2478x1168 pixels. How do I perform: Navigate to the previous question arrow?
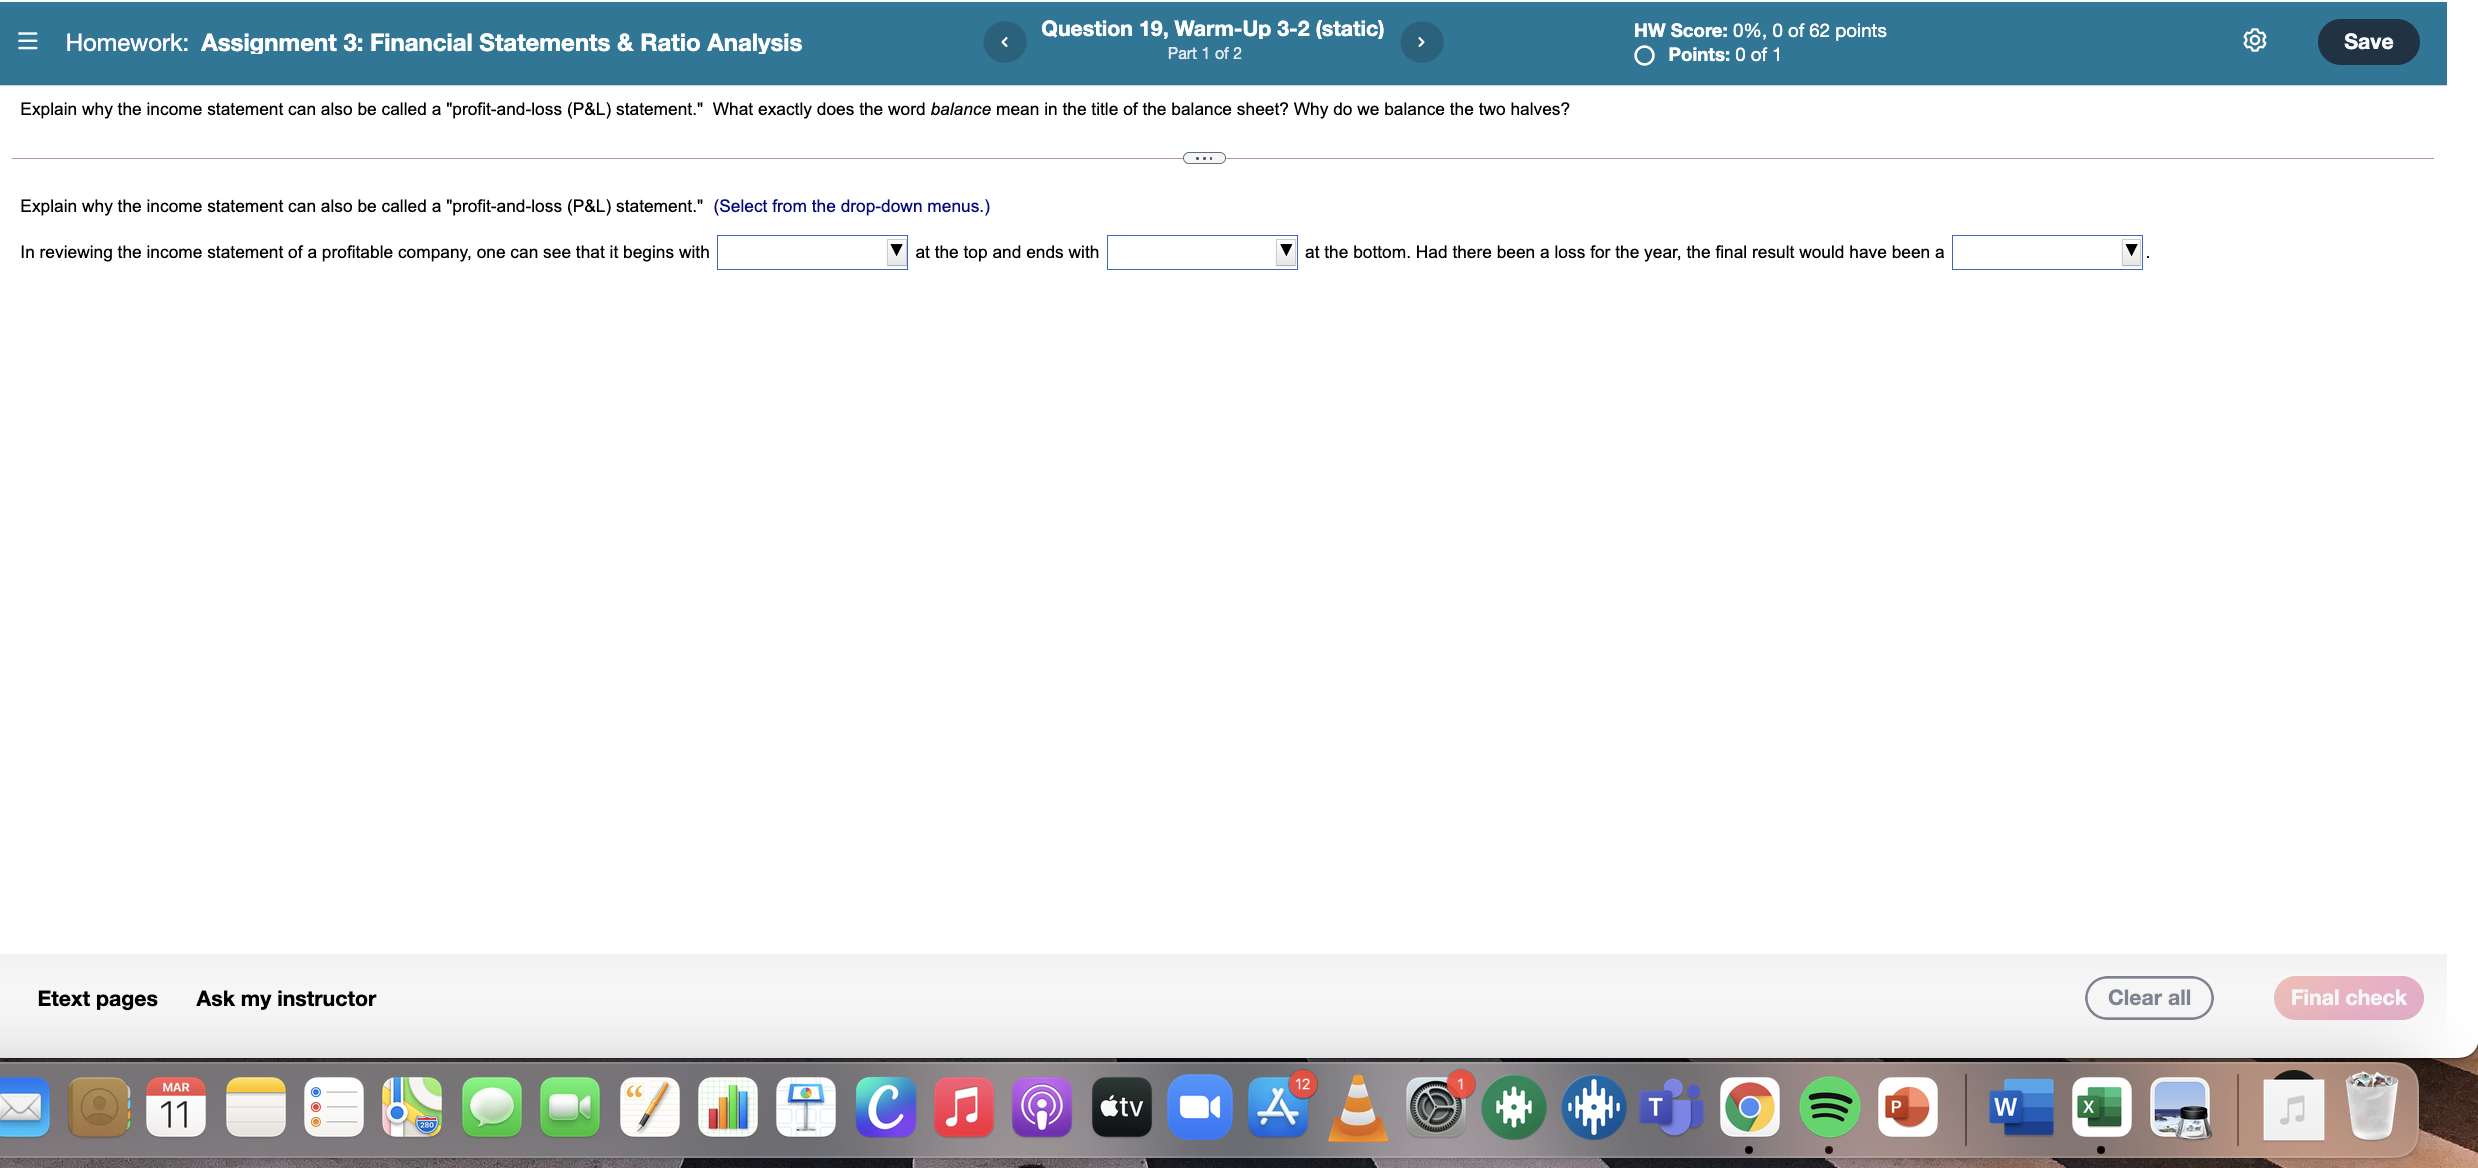click(x=1005, y=41)
